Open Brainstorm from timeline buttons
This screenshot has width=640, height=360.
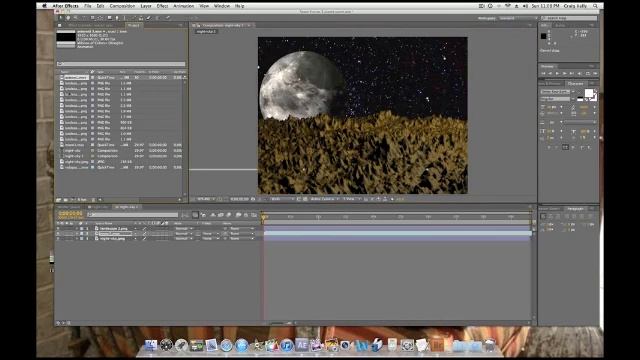[x=238, y=215]
